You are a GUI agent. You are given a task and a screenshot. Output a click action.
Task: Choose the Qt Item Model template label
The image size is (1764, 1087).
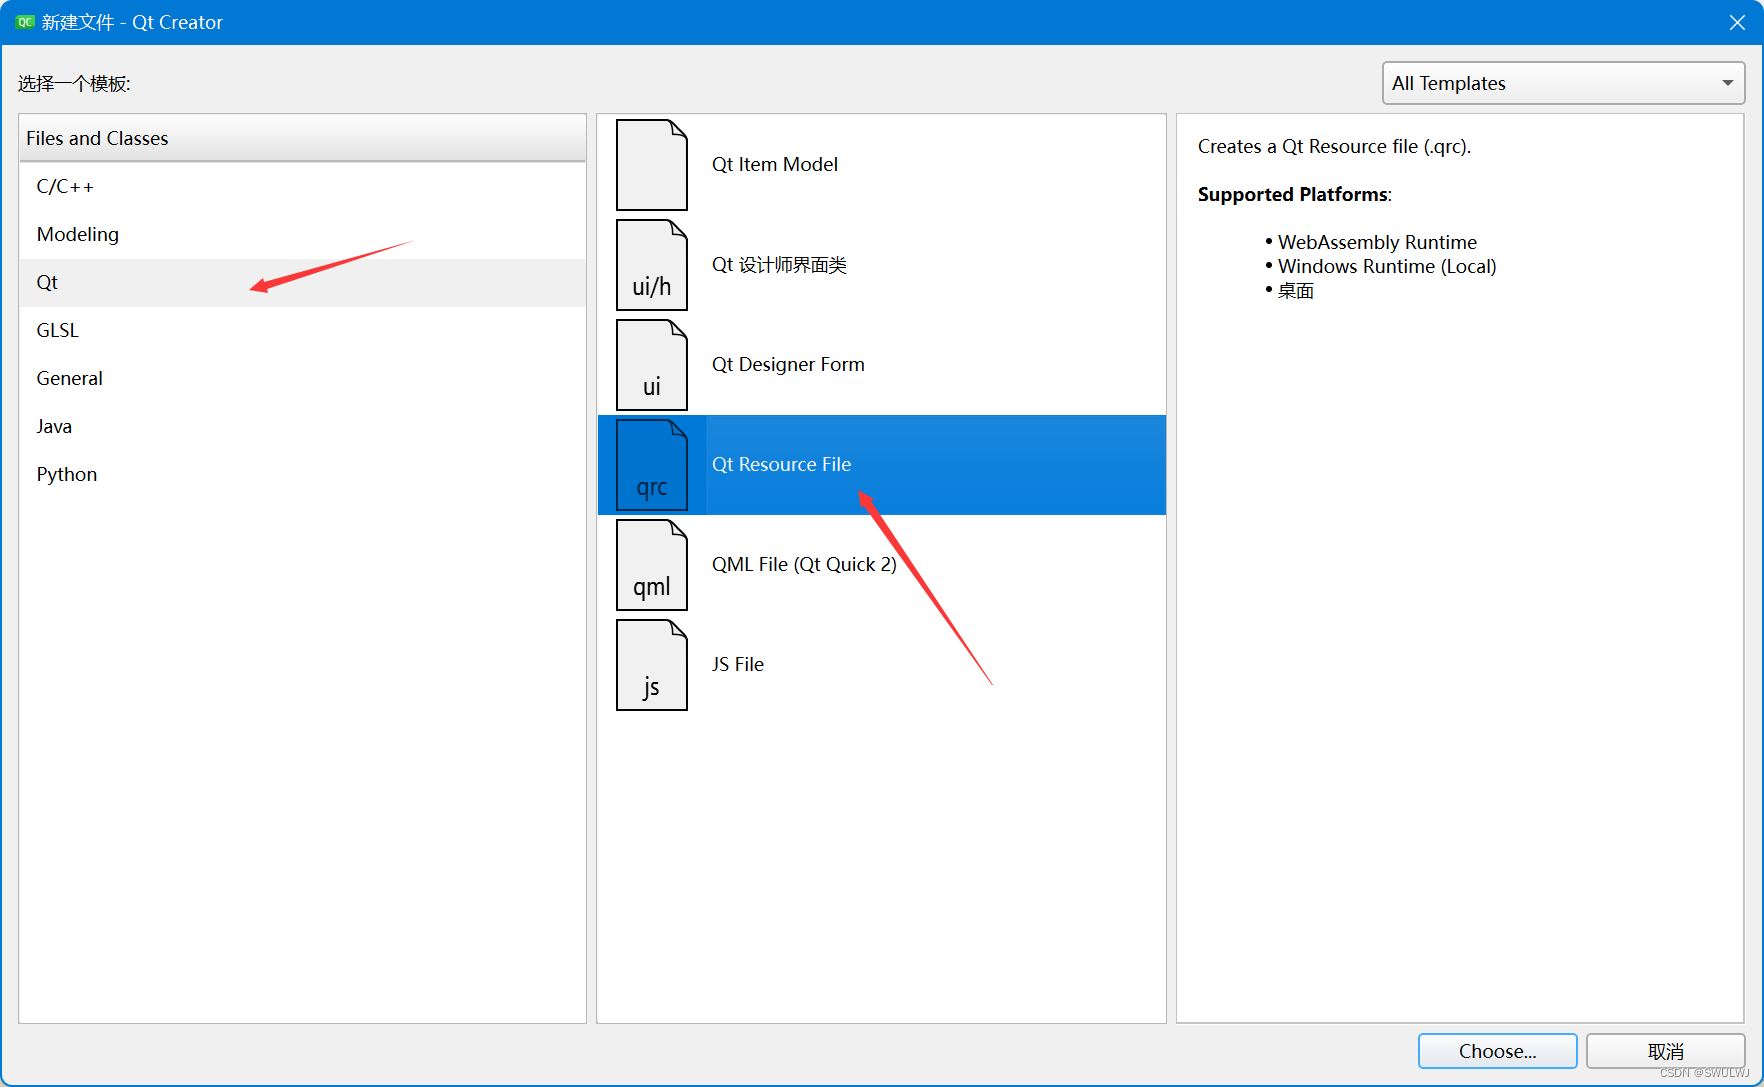click(774, 165)
